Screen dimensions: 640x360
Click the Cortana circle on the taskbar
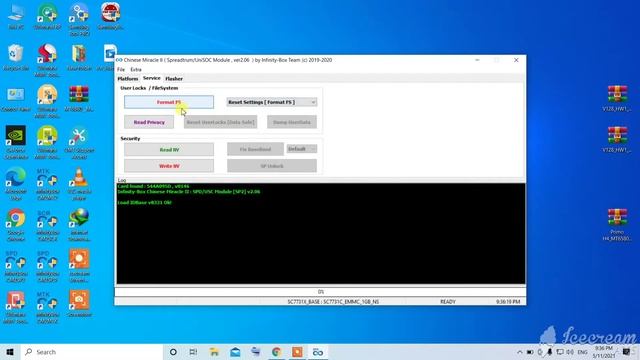173,352
